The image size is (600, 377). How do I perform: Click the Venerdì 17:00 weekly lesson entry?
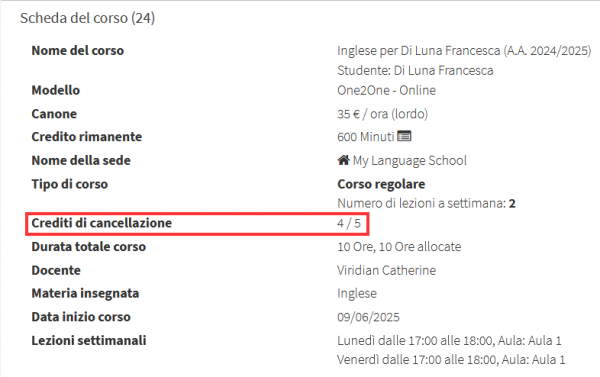click(x=451, y=360)
